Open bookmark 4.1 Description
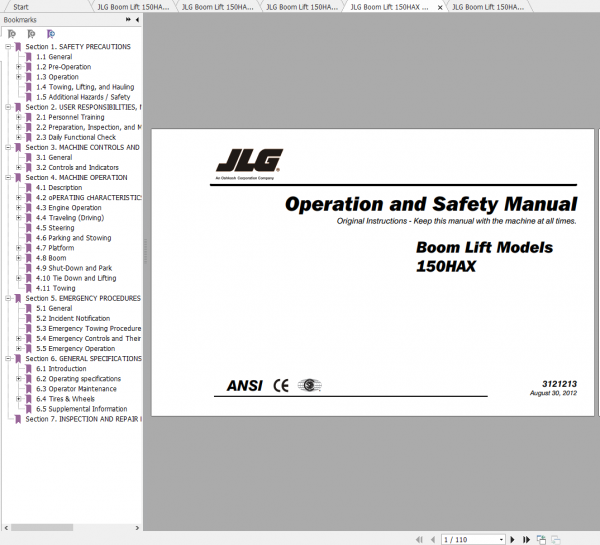The width and height of the screenshot is (600, 545). click(x=59, y=188)
